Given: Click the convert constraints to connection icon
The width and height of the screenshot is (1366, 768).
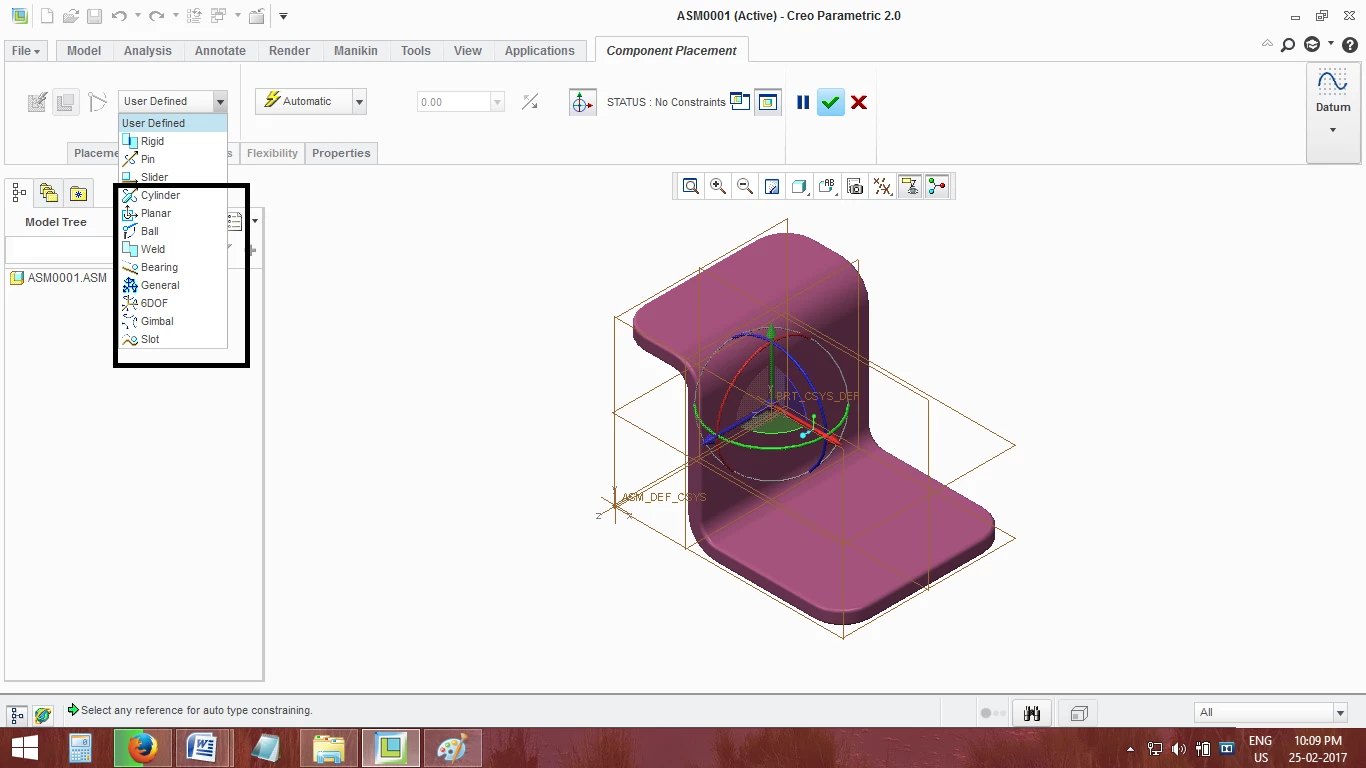Looking at the screenshot, I should (97, 102).
